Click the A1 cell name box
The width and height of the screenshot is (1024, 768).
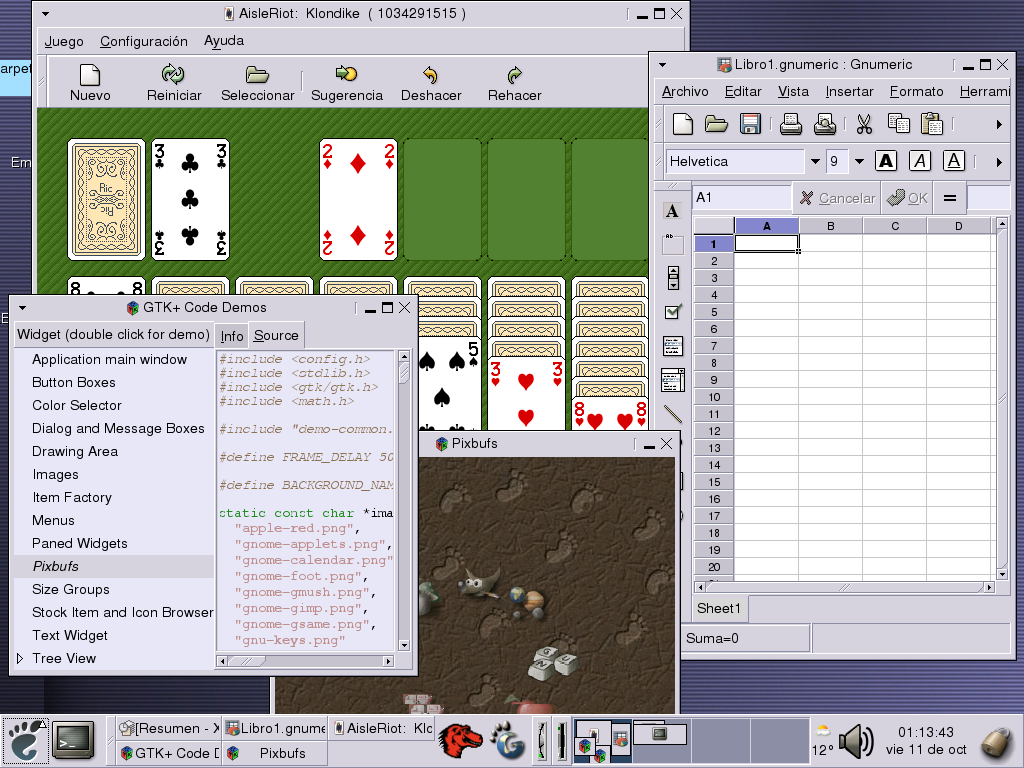click(x=742, y=197)
